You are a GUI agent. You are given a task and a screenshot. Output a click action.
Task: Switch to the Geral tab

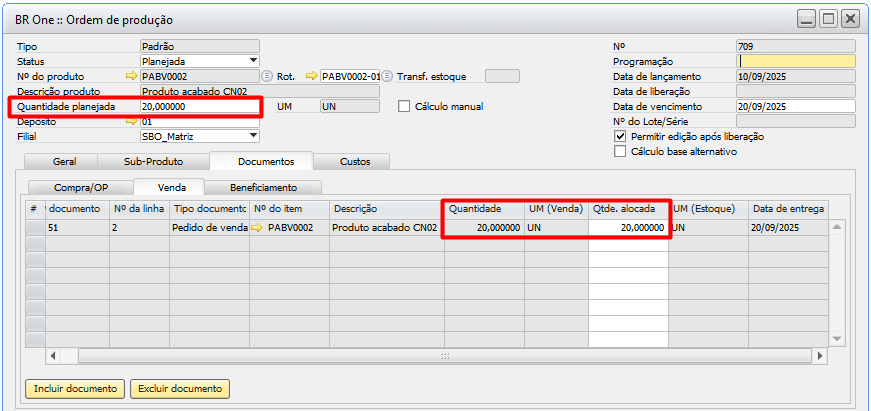tap(62, 161)
